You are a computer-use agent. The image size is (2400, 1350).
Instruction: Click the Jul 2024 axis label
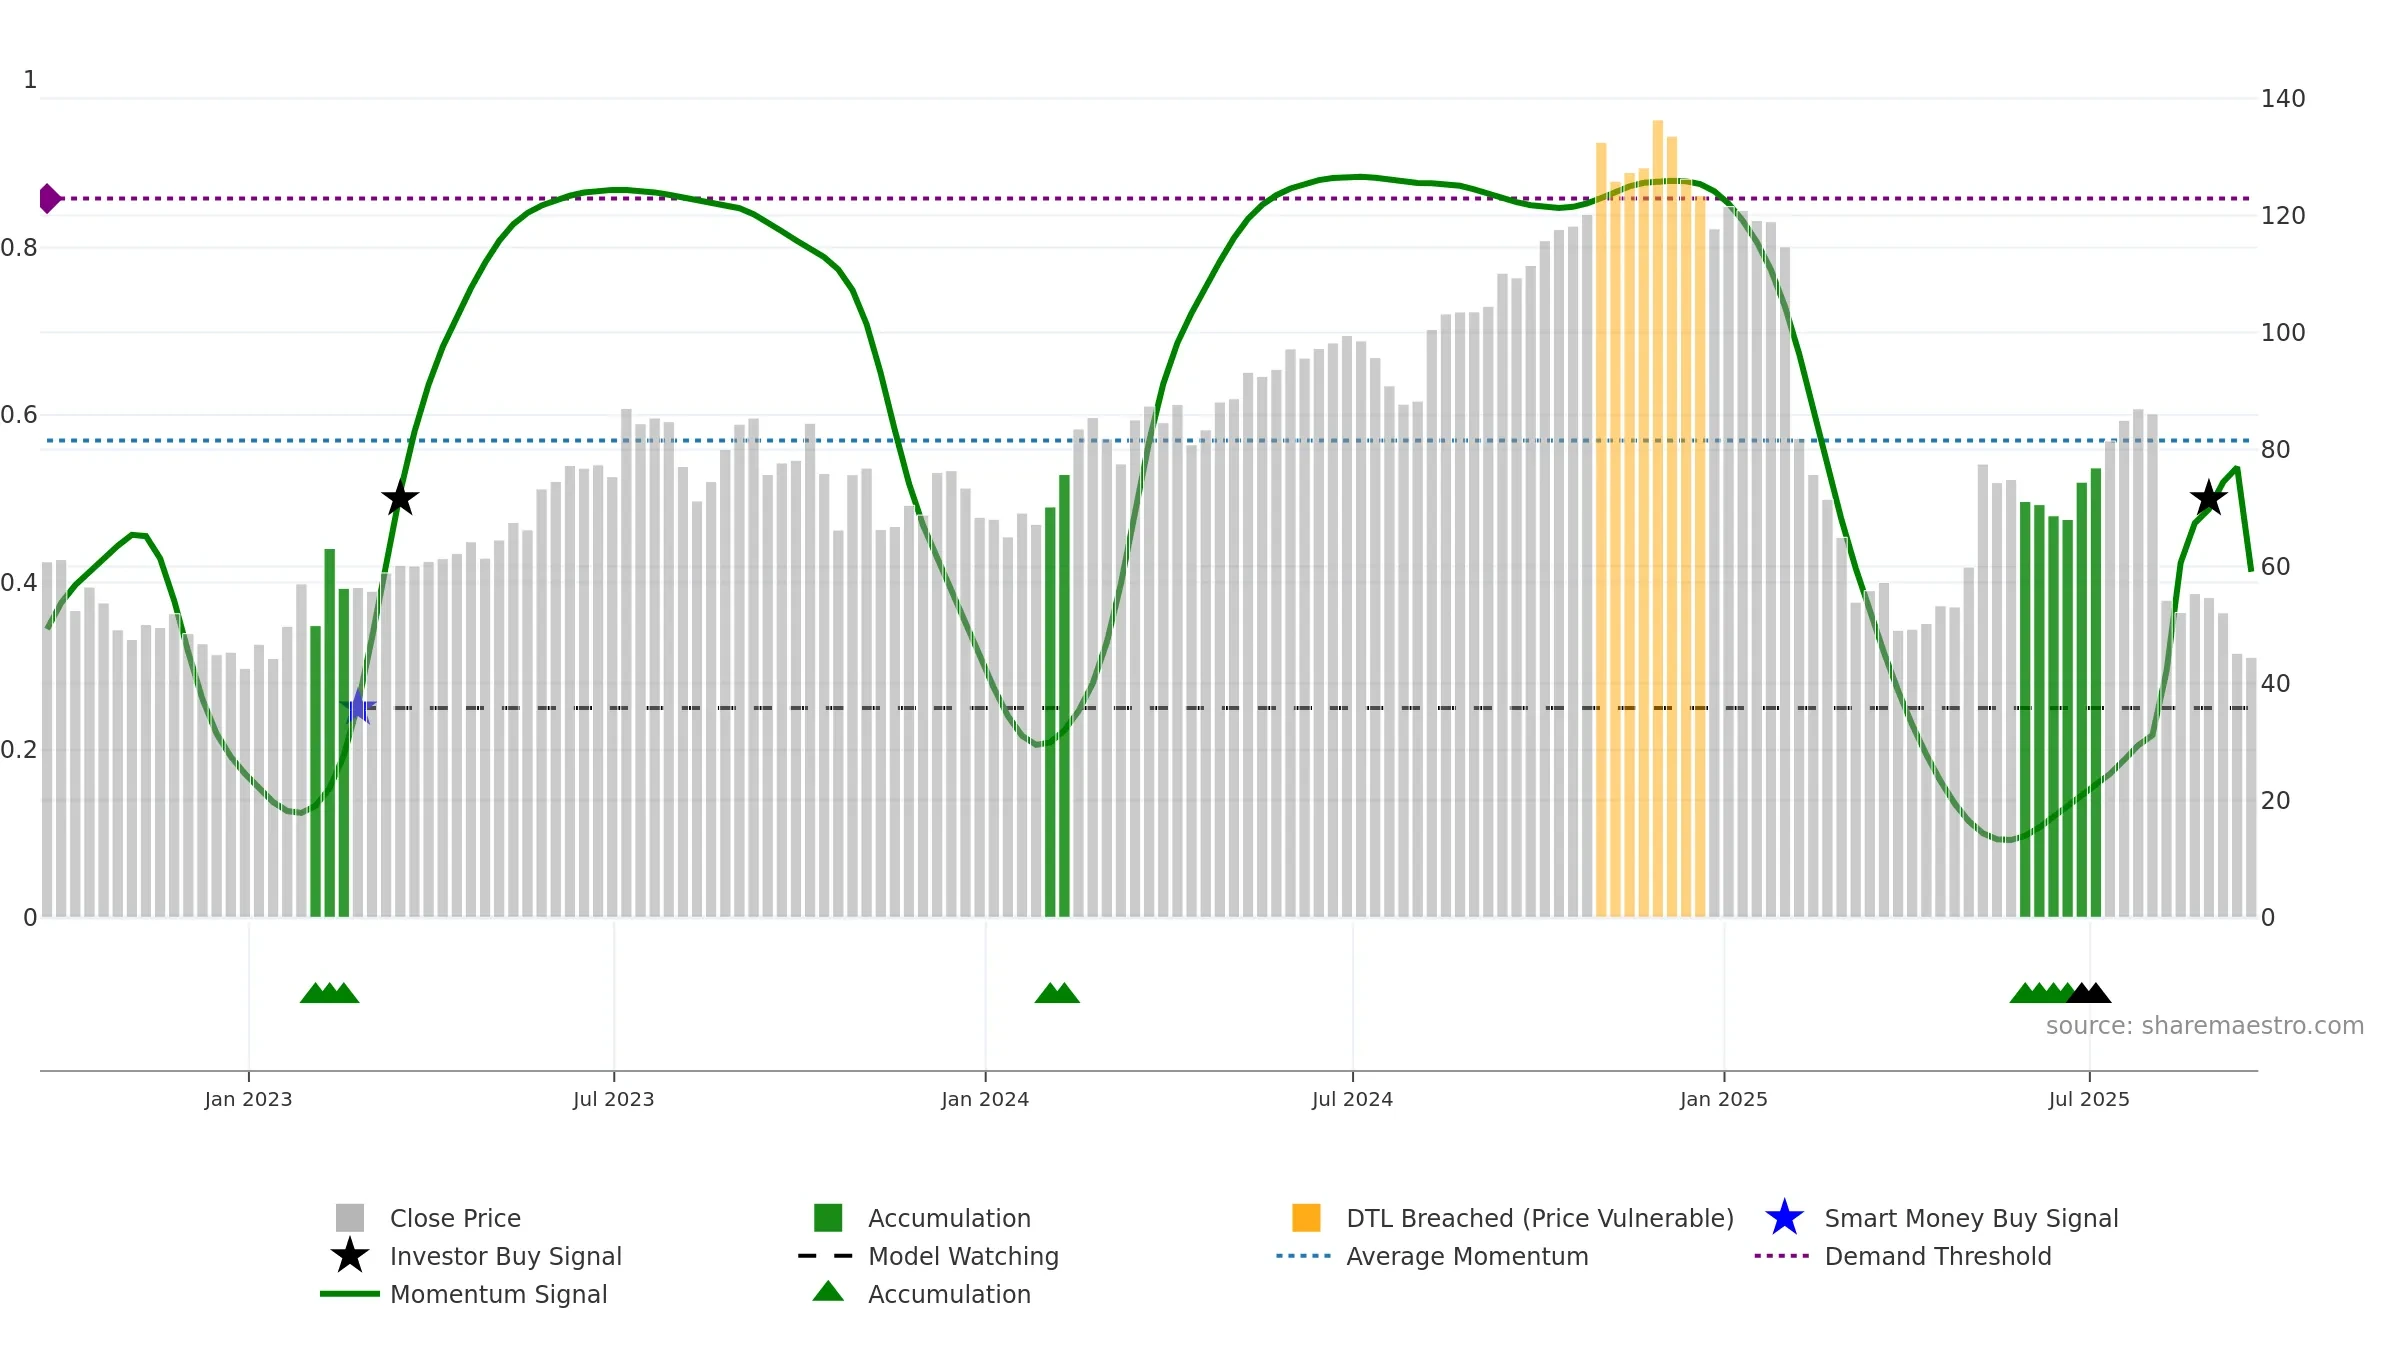[x=1352, y=1100]
